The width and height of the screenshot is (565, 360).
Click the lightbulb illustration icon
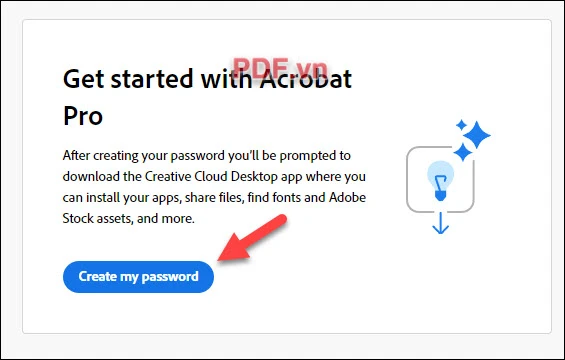[440, 181]
